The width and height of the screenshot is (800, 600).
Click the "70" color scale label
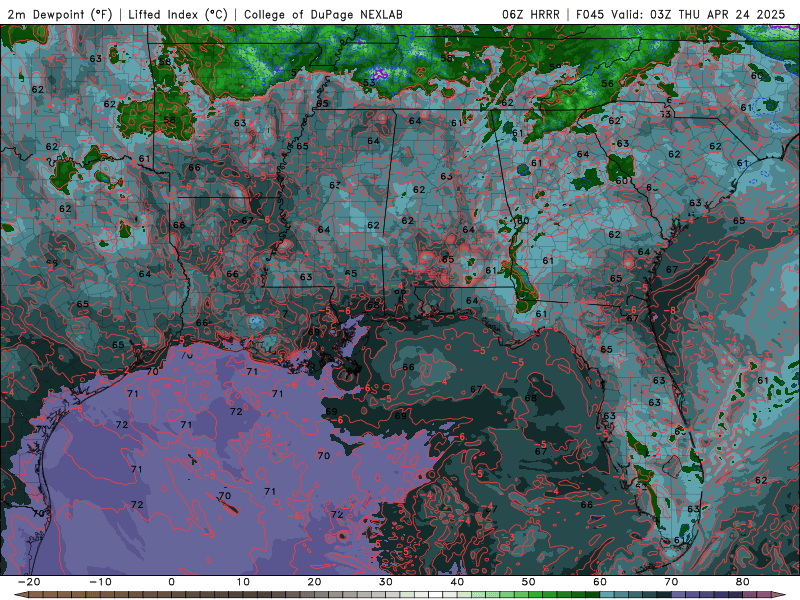click(x=671, y=582)
